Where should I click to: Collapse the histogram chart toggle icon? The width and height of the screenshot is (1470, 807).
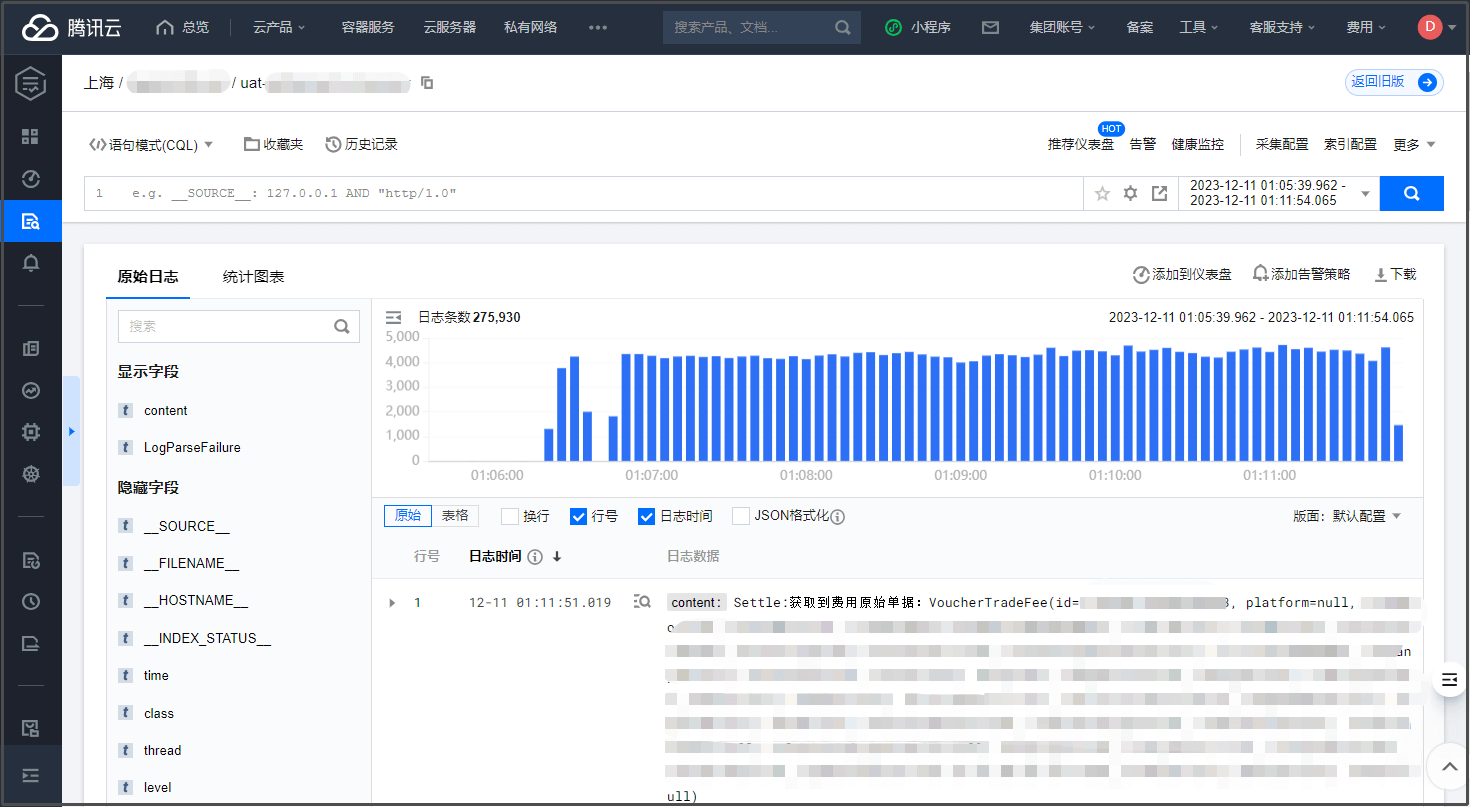point(394,317)
